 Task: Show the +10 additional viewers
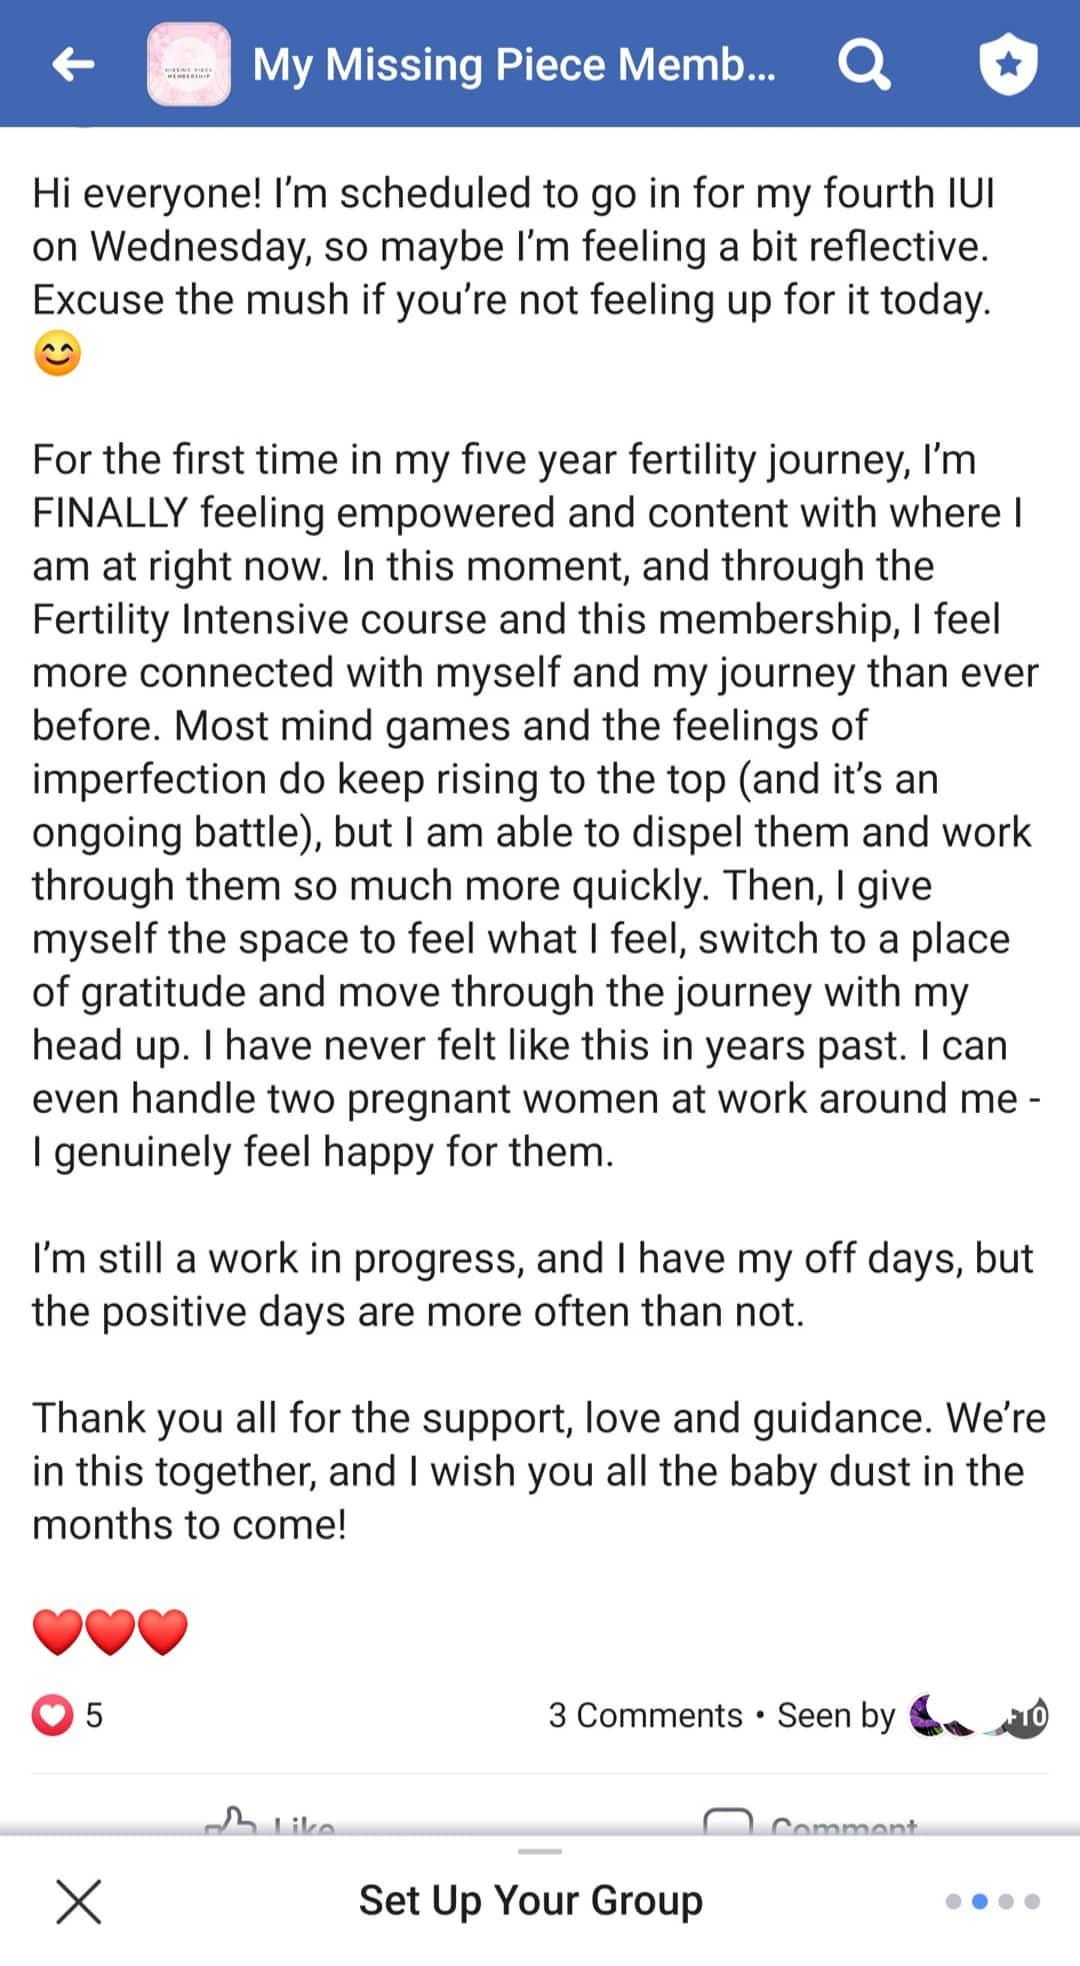coord(1029,1716)
